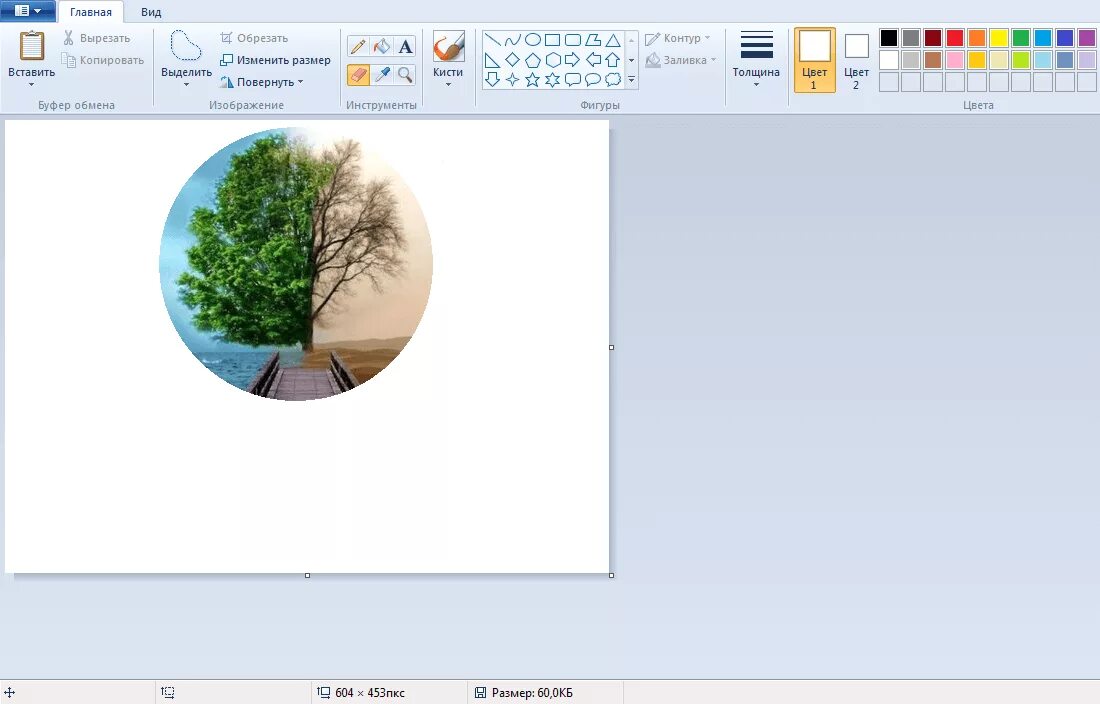Image resolution: width=1100 pixels, height=704 pixels.
Task: Open the Кисти brushes dropdown arrow
Action: (x=448, y=85)
